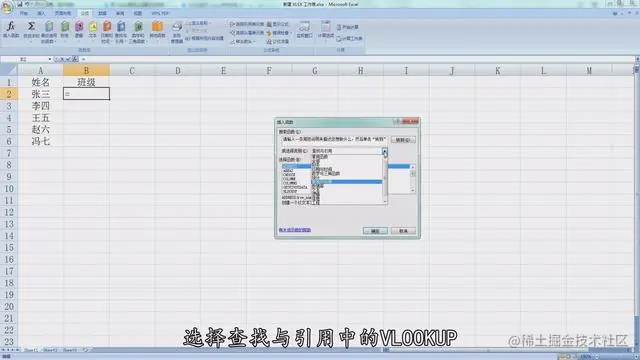Switch to the 插入 (Insert) ribbon tab

(41, 13)
